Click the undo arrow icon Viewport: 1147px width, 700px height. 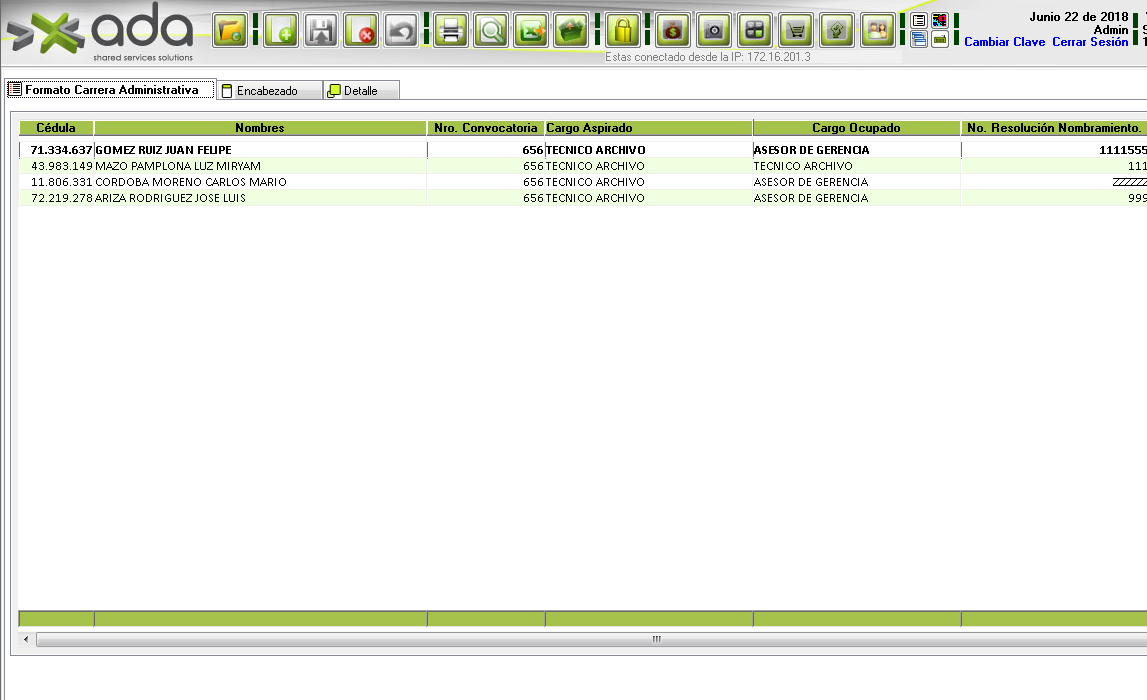[x=401, y=30]
